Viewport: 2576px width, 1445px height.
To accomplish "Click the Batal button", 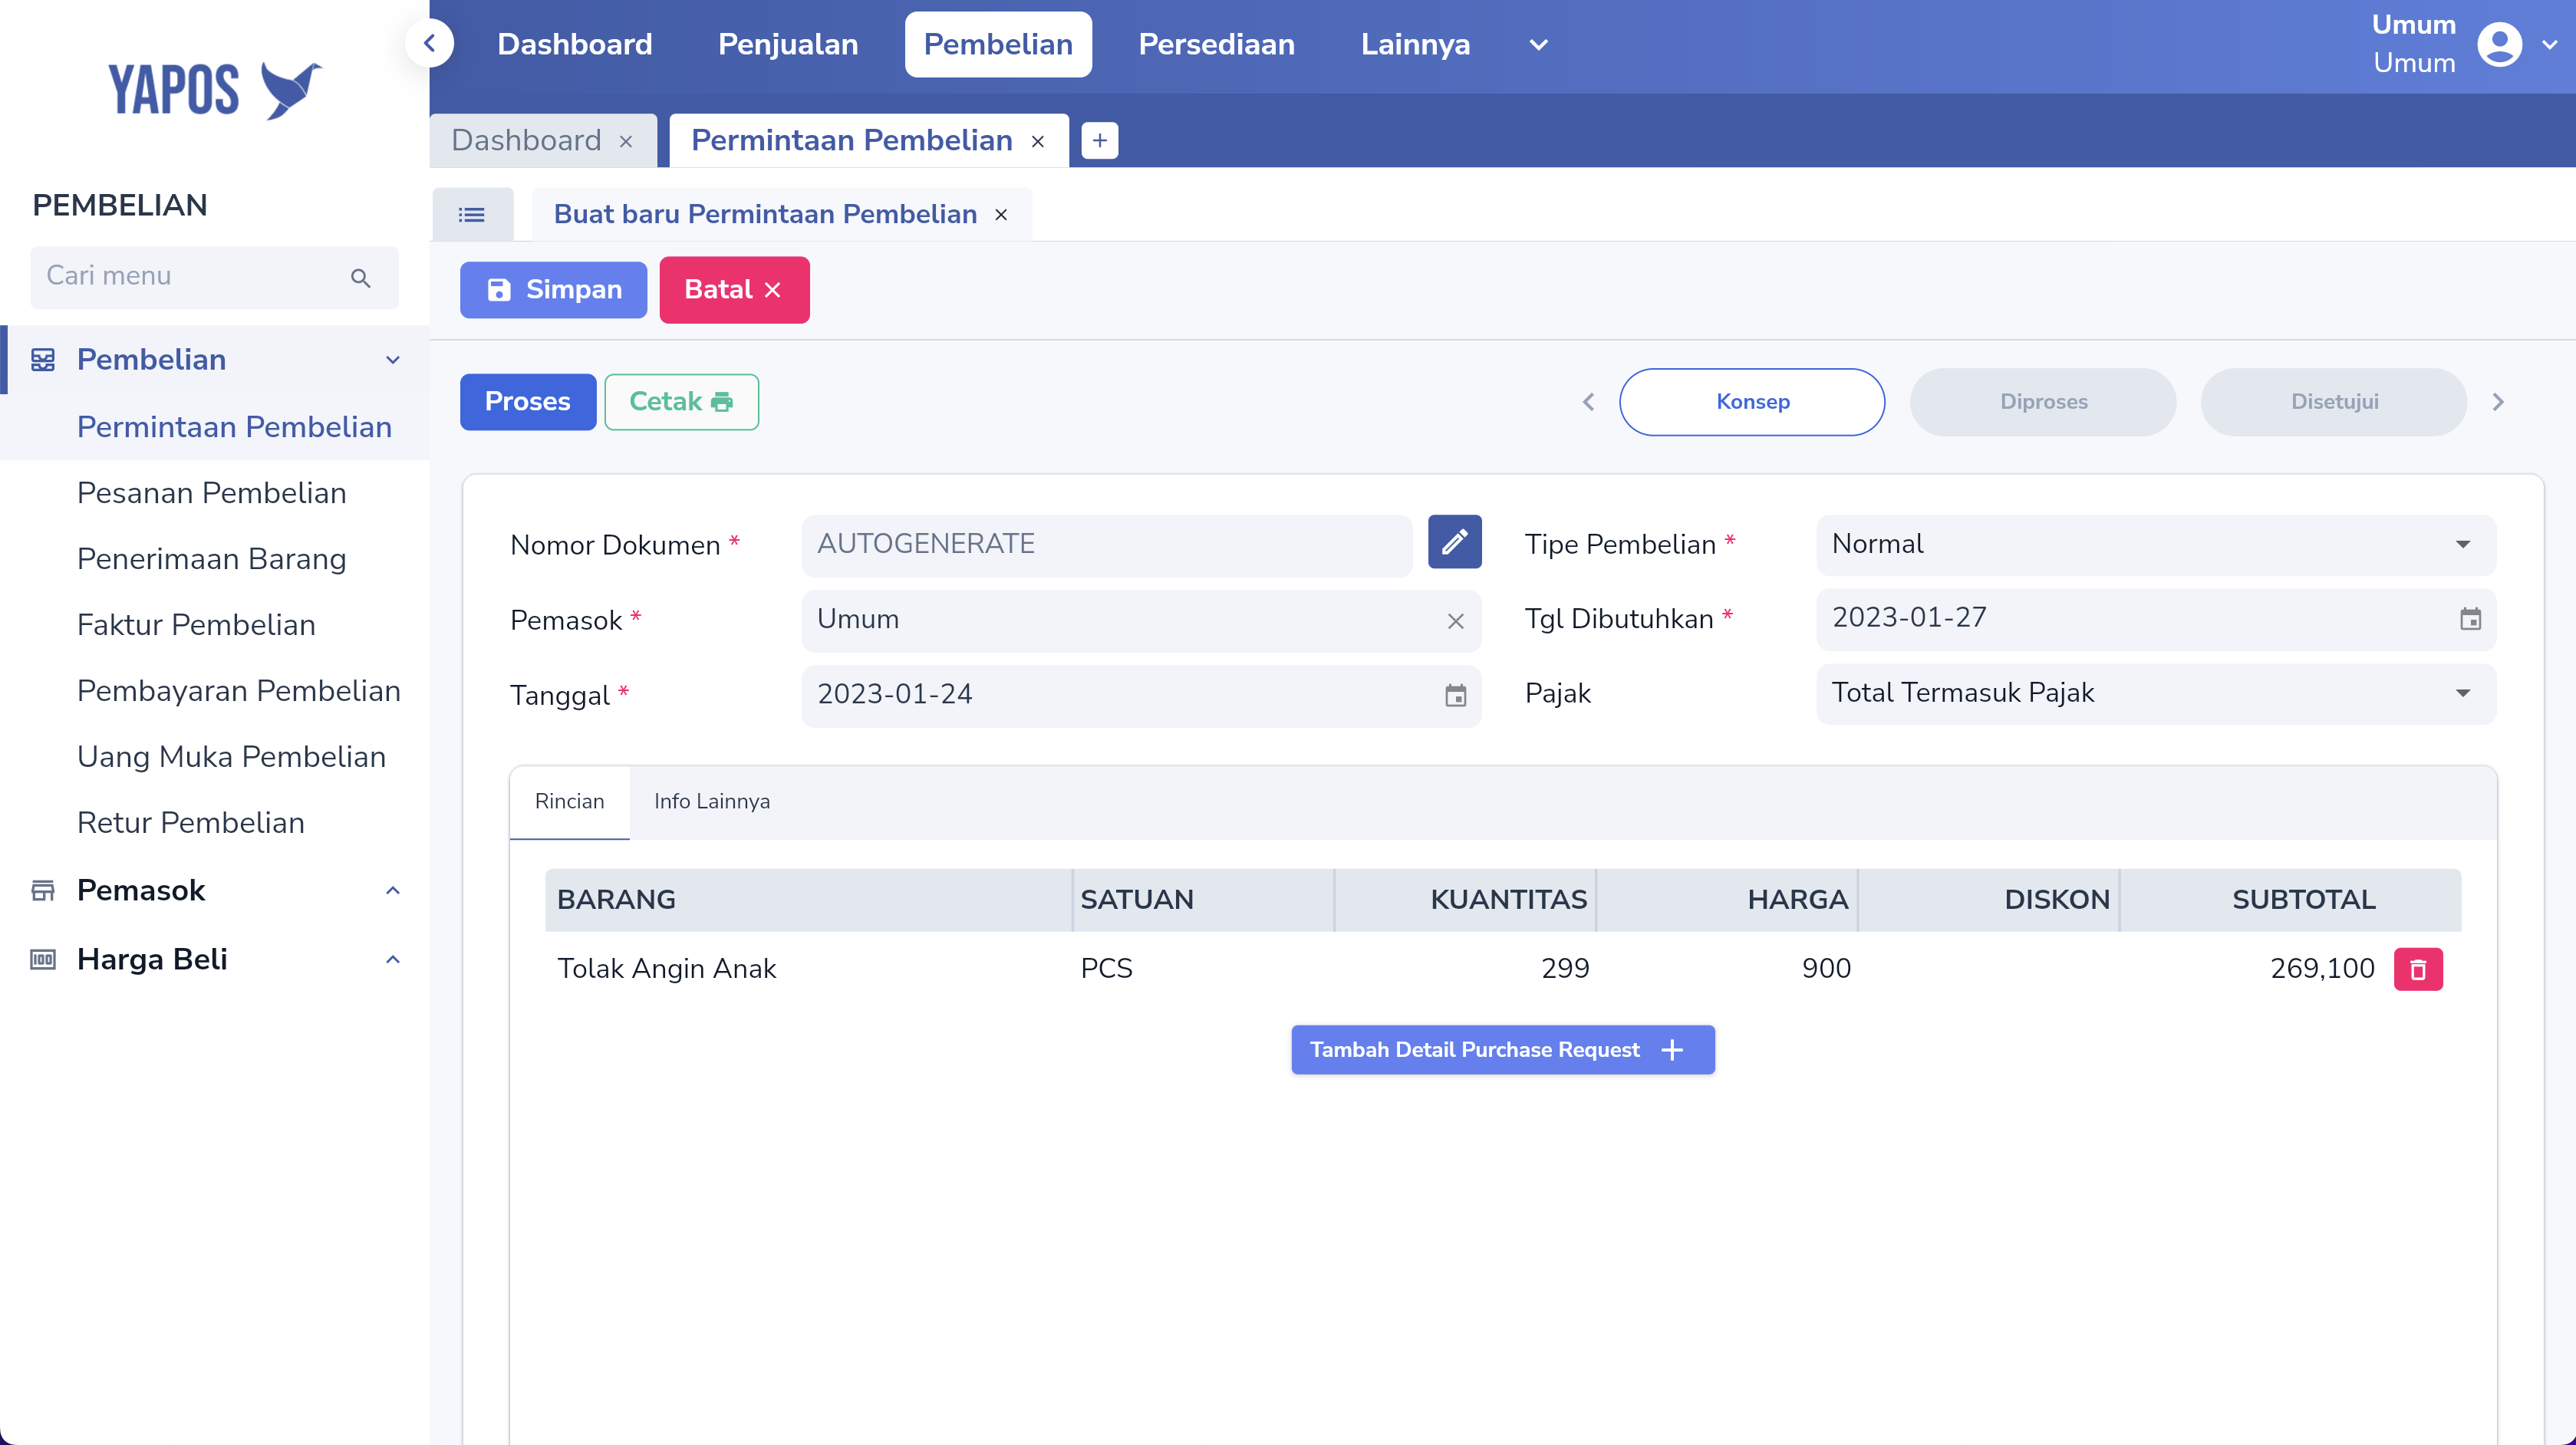I will (x=734, y=290).
